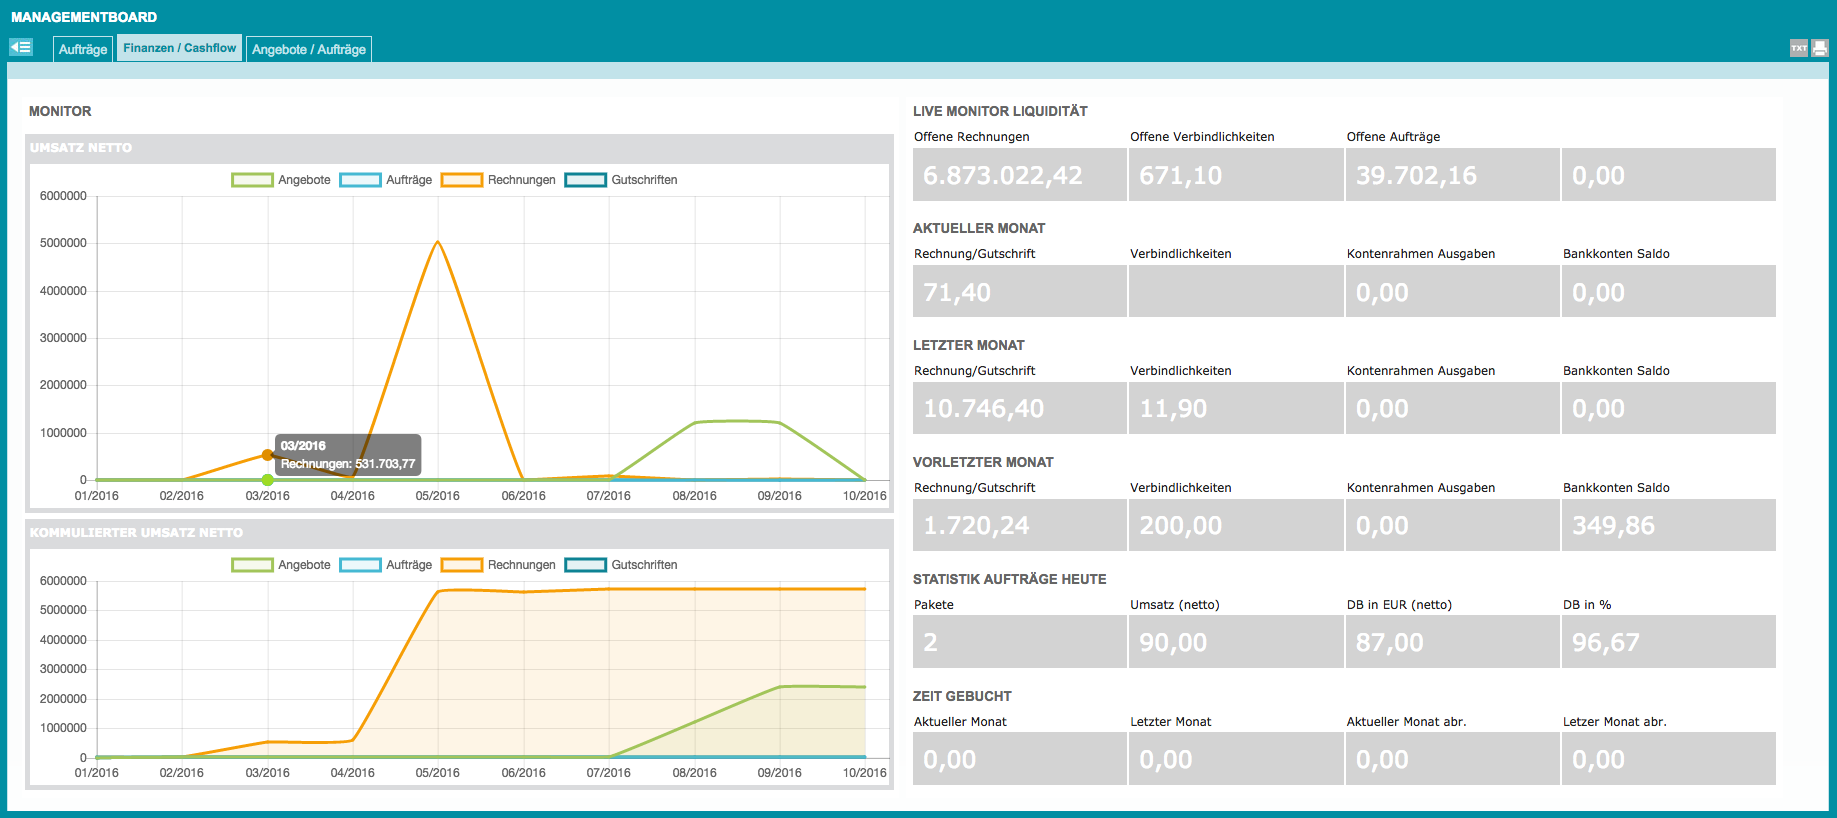Select the Finanzen / Cashflow tab
Image resolution: width=1837 pixels, height=818 pixels.
pyautogui.click(x=180, y=48)
